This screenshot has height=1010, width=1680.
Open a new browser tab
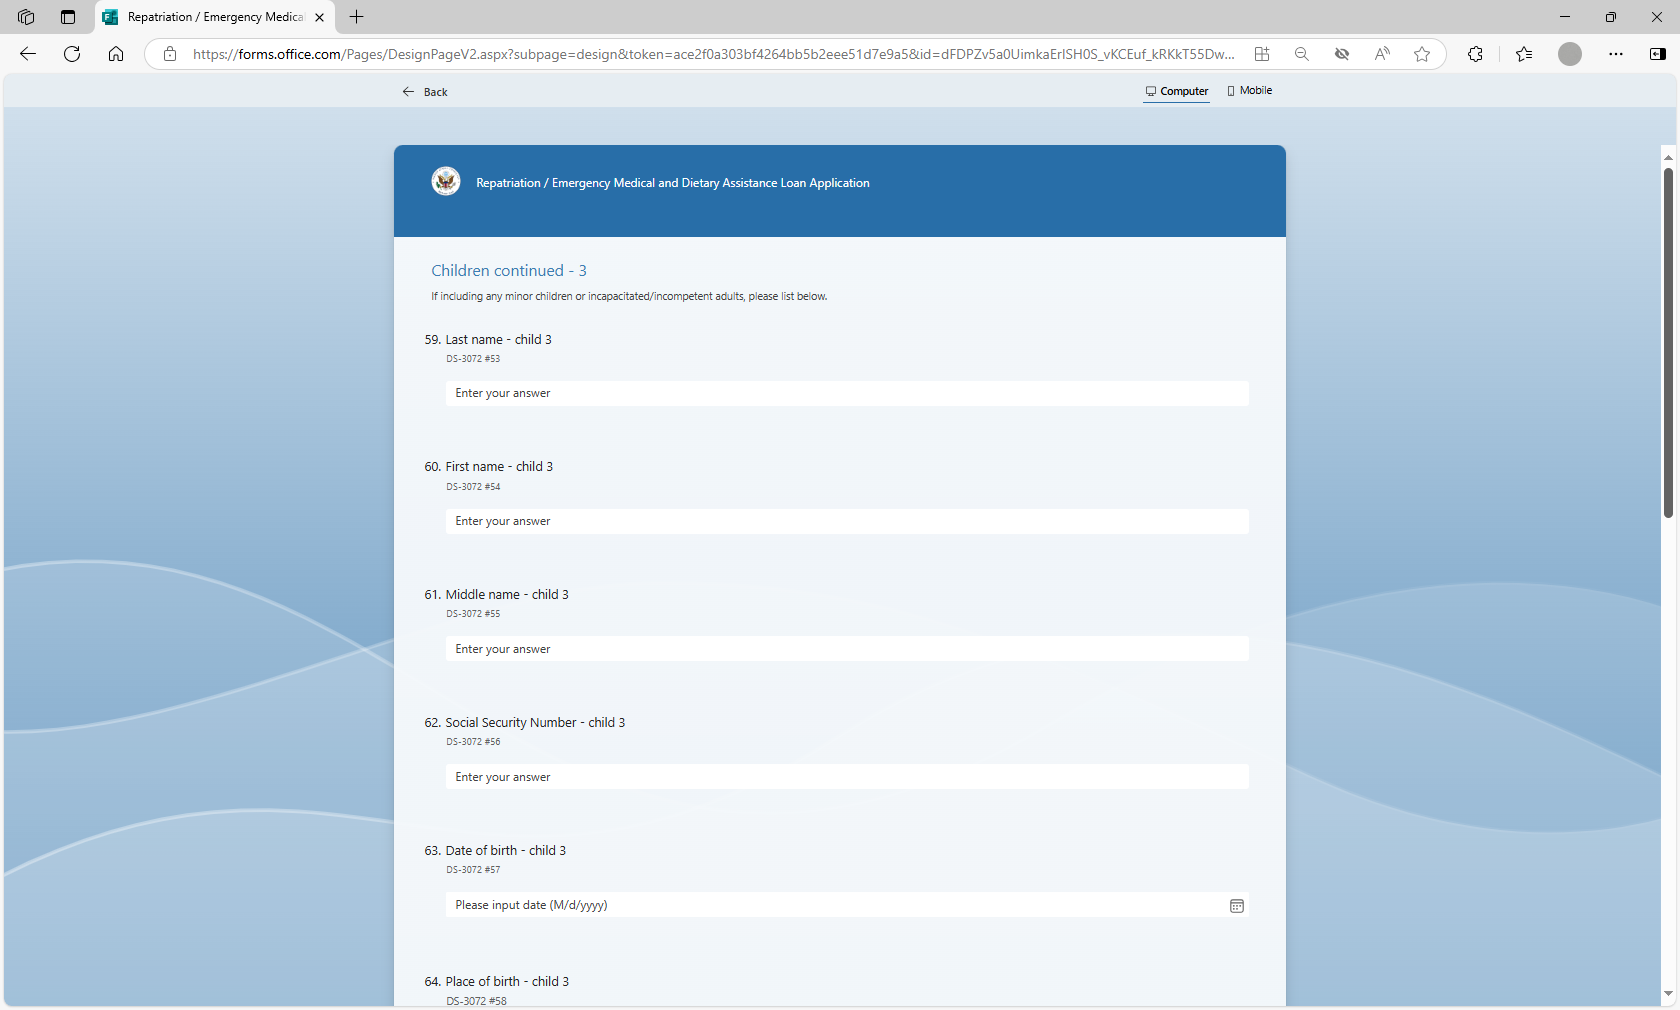point(357,17)
